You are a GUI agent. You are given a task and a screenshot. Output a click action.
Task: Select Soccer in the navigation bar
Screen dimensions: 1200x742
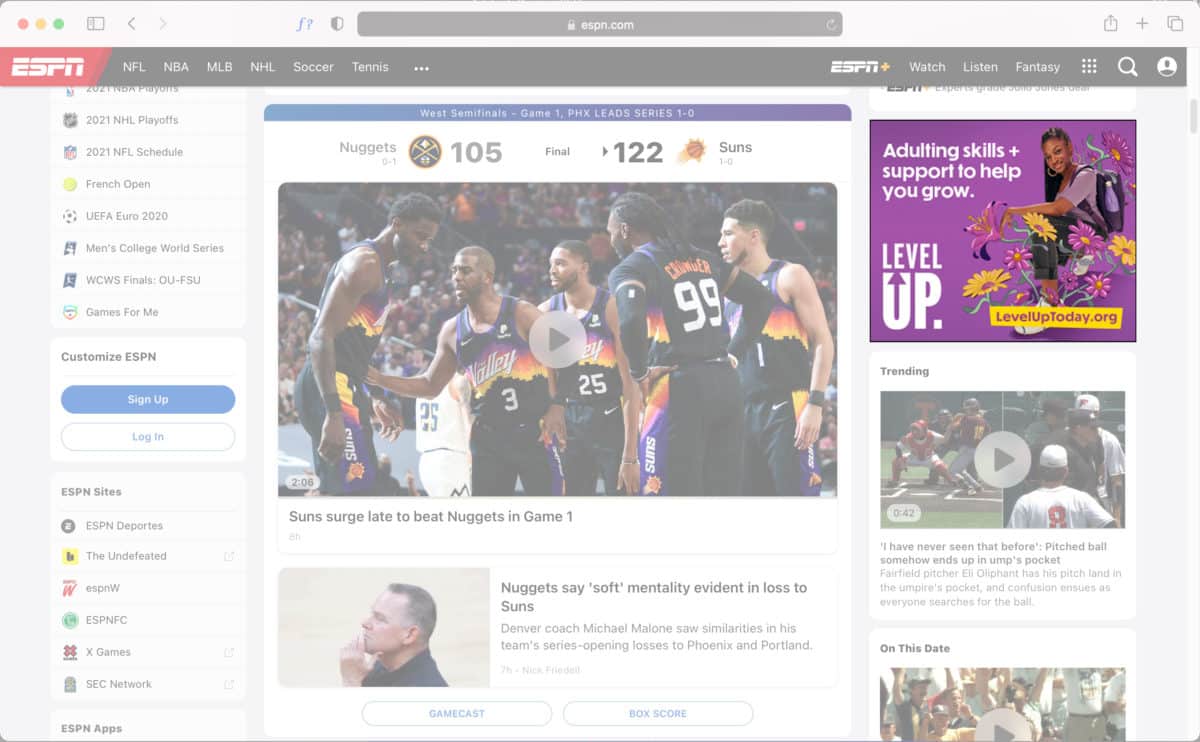tap(313, 67)
